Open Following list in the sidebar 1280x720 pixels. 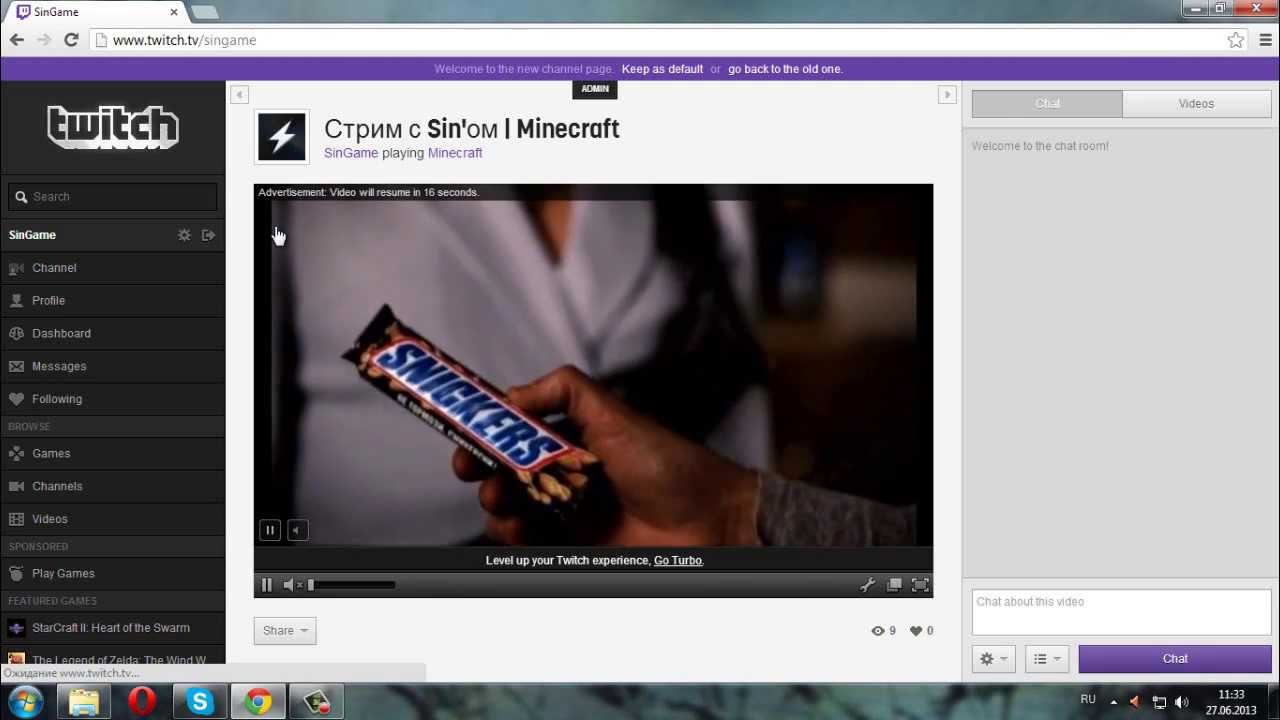click(112, 399)
